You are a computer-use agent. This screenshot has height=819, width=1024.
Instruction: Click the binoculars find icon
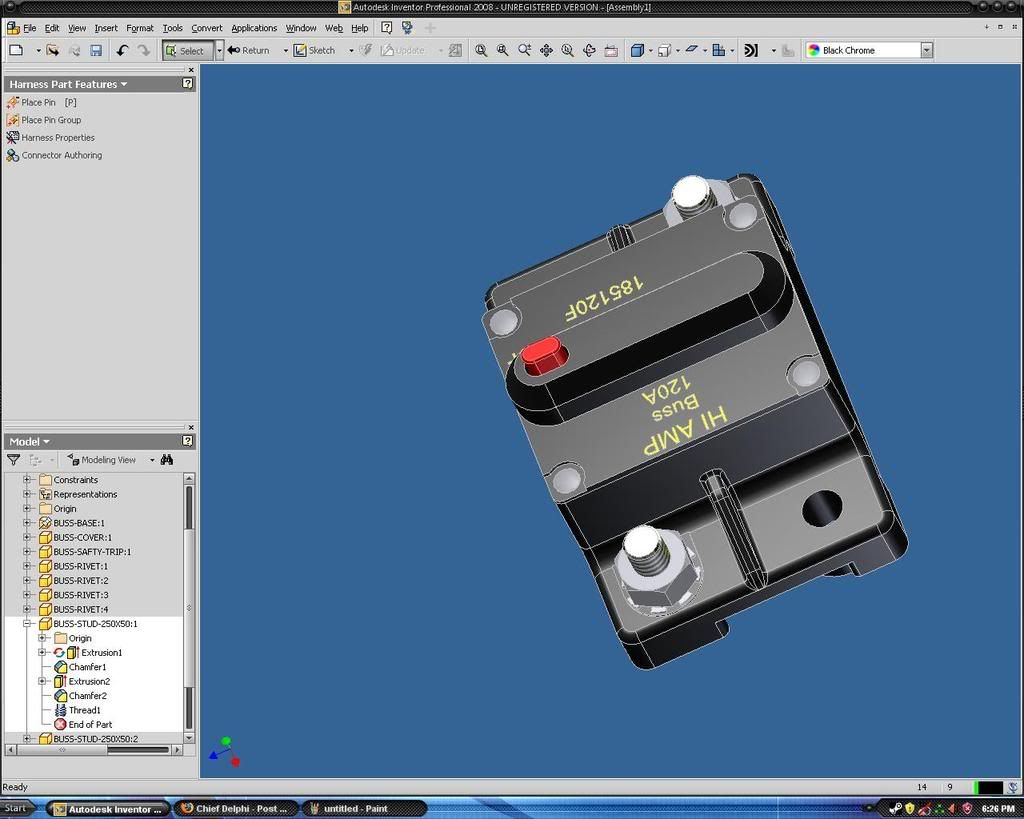click(167, 460)
